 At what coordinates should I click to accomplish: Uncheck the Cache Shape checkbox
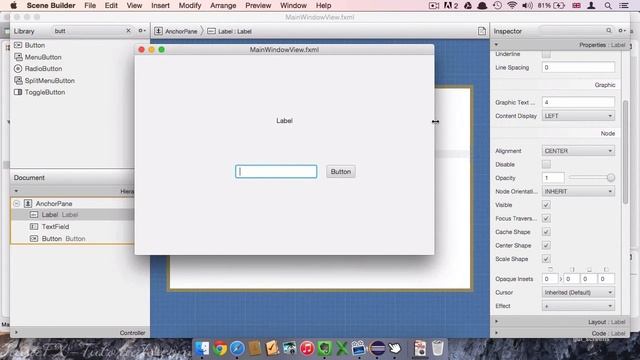(546, 232)
